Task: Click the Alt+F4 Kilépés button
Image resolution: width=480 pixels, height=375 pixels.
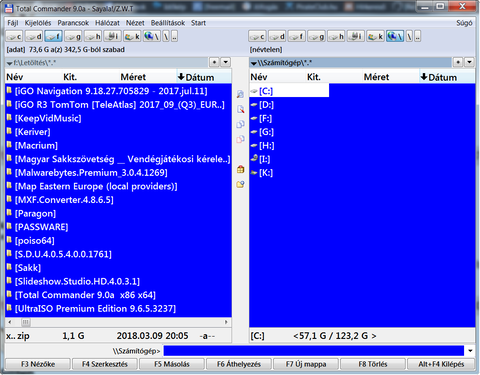Action: coord(441,364)
